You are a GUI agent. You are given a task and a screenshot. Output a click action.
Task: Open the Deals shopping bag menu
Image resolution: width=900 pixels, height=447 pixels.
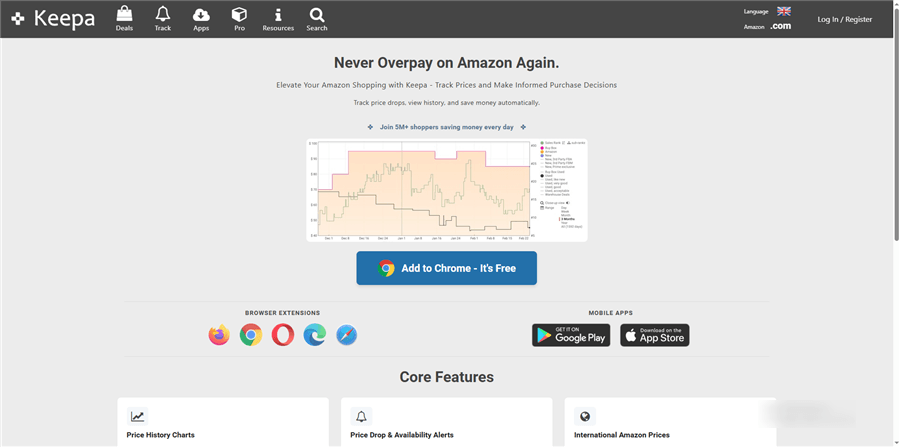coord(124,19)
